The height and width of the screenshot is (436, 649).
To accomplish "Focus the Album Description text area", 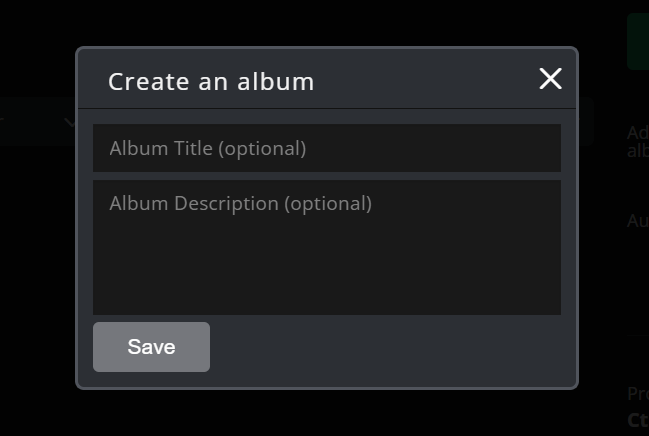I will point(326,247).
